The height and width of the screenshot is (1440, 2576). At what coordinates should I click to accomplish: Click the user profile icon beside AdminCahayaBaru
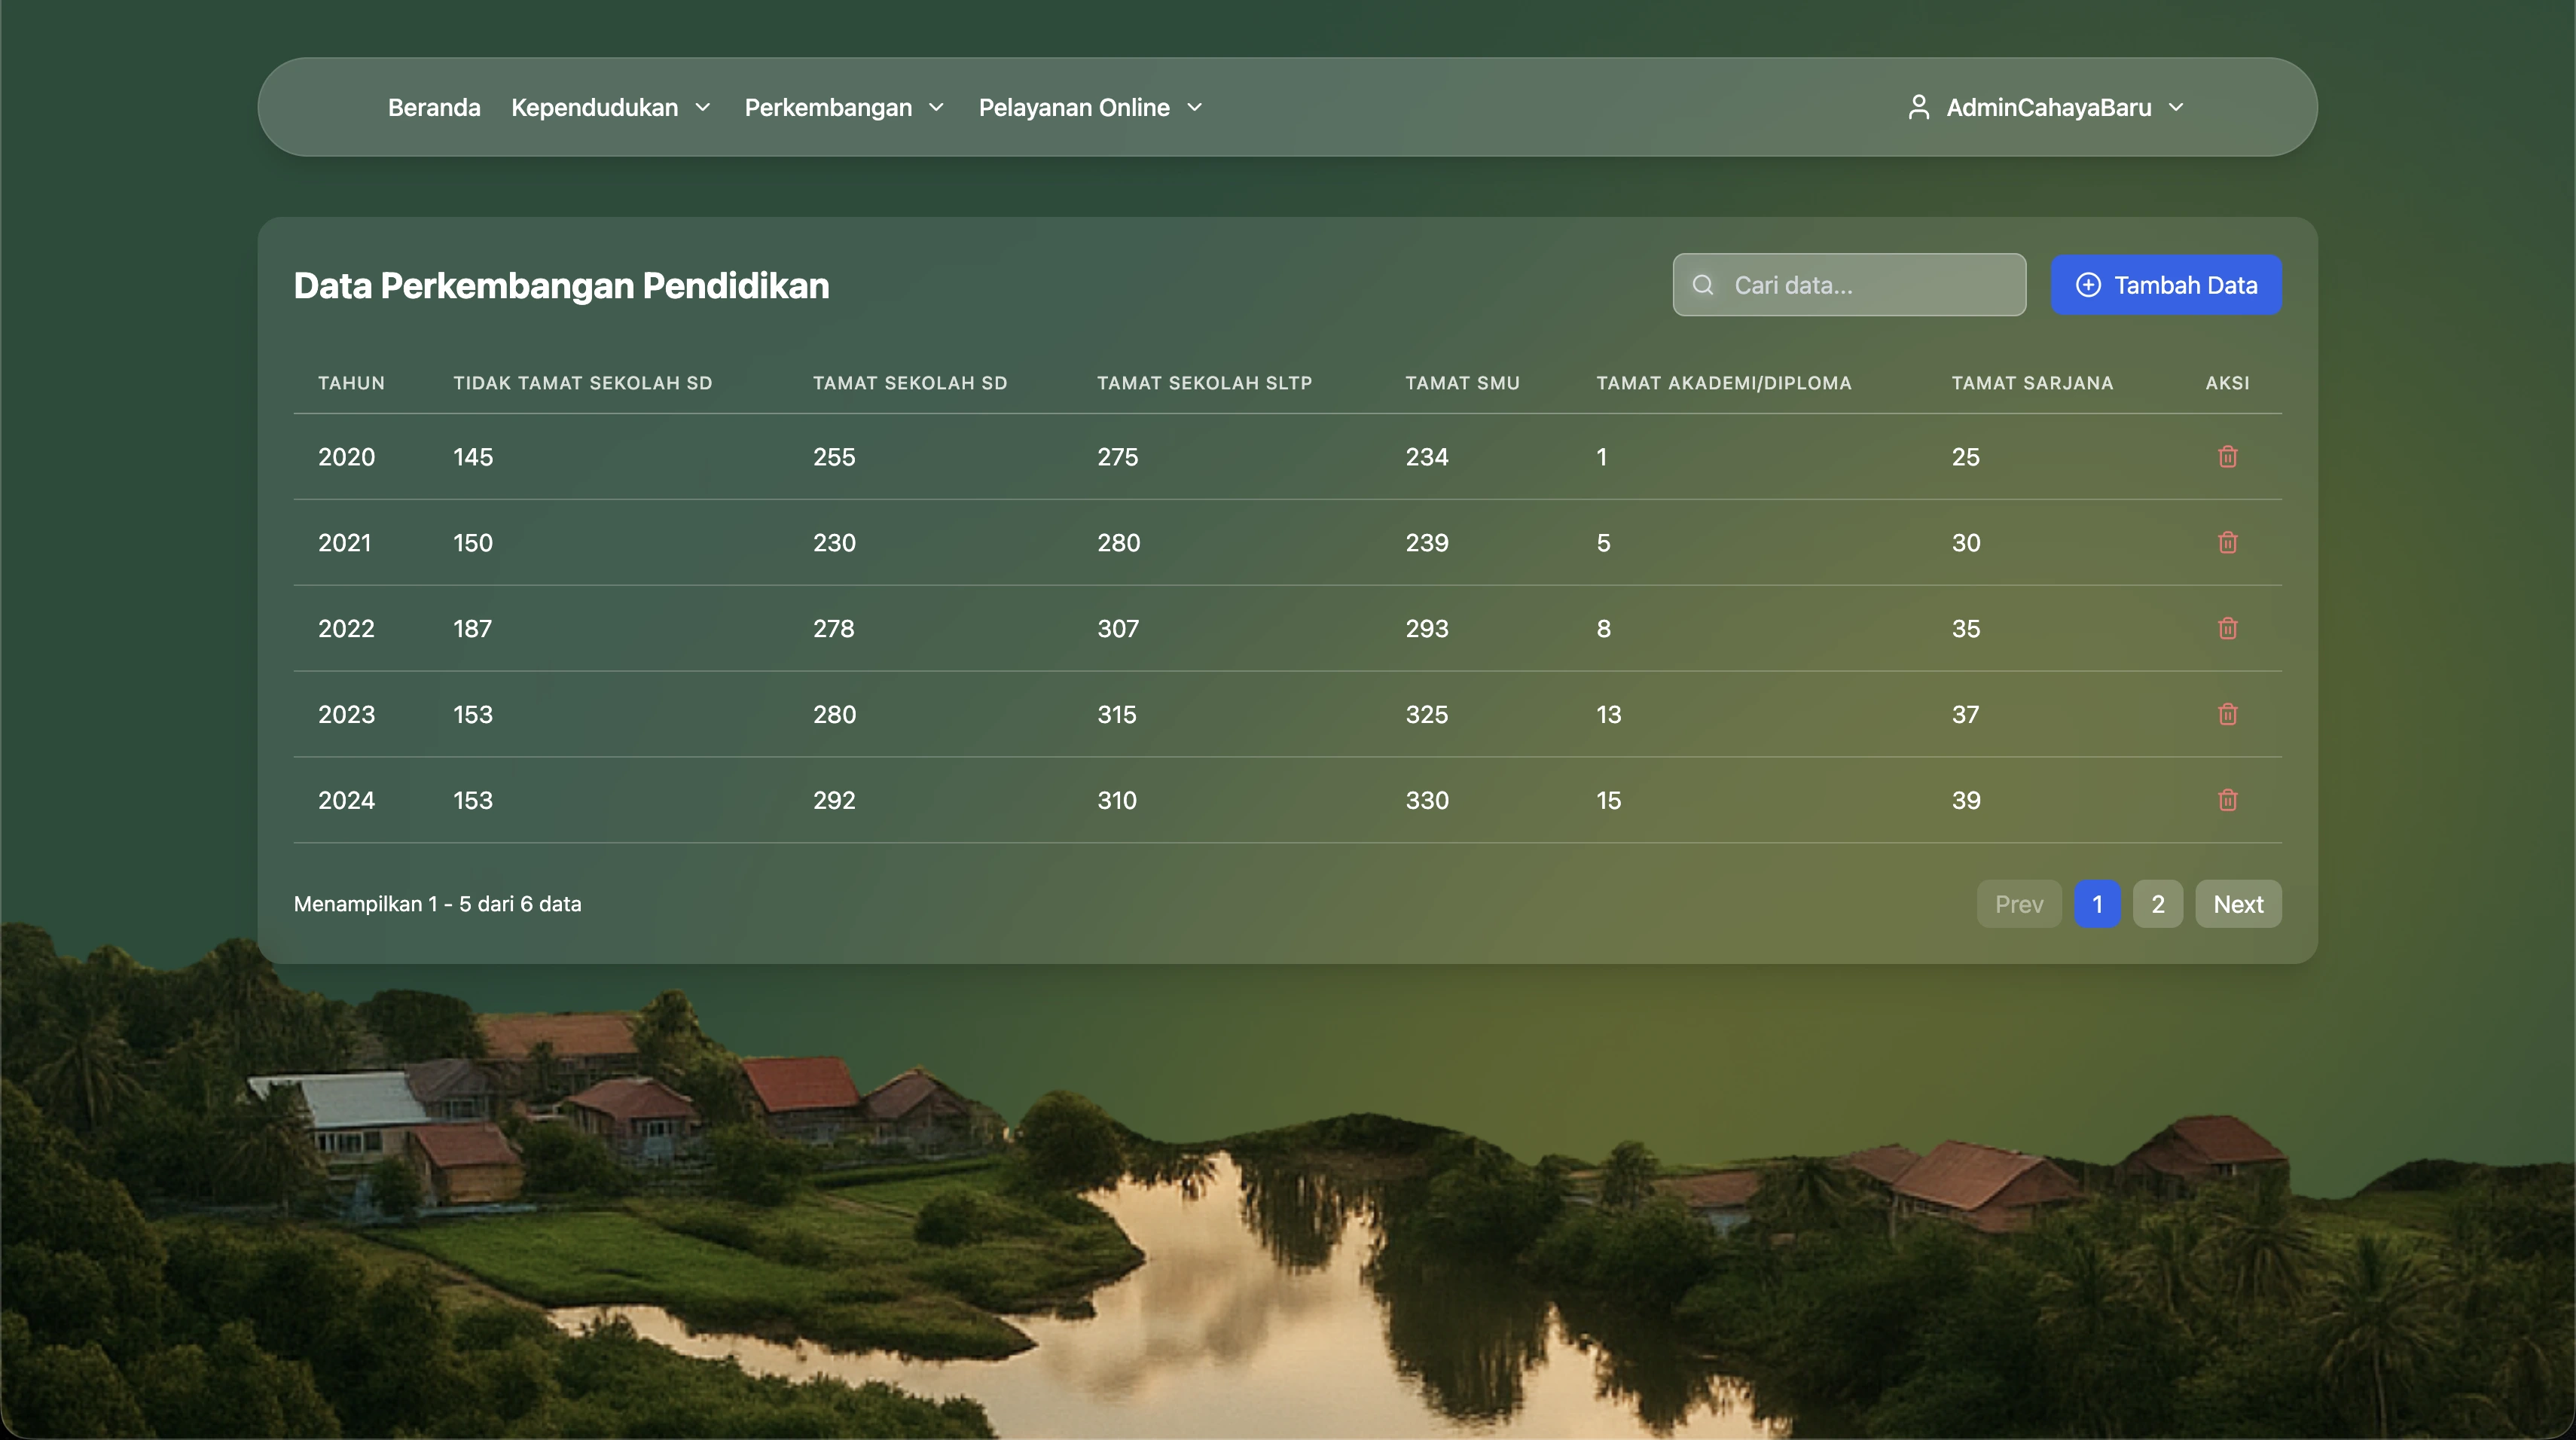click(x=1918, y=107)
